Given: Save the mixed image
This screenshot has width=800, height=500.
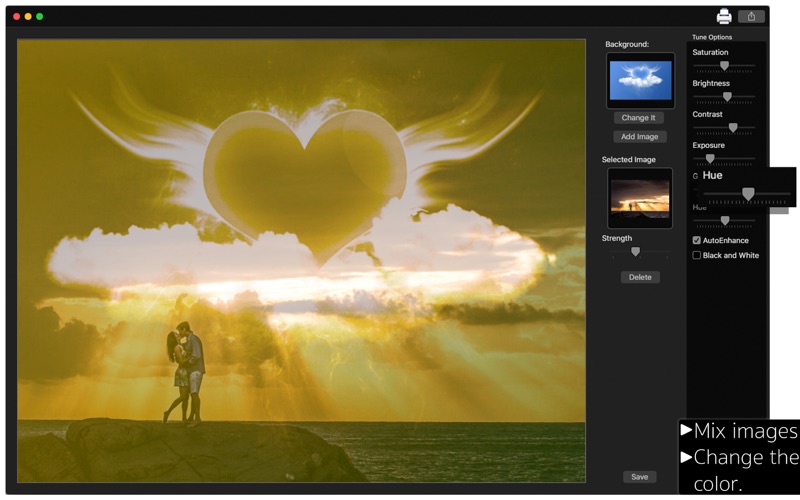Looking at the screenshot, I should pyautogui.click(x=640, y=477).
